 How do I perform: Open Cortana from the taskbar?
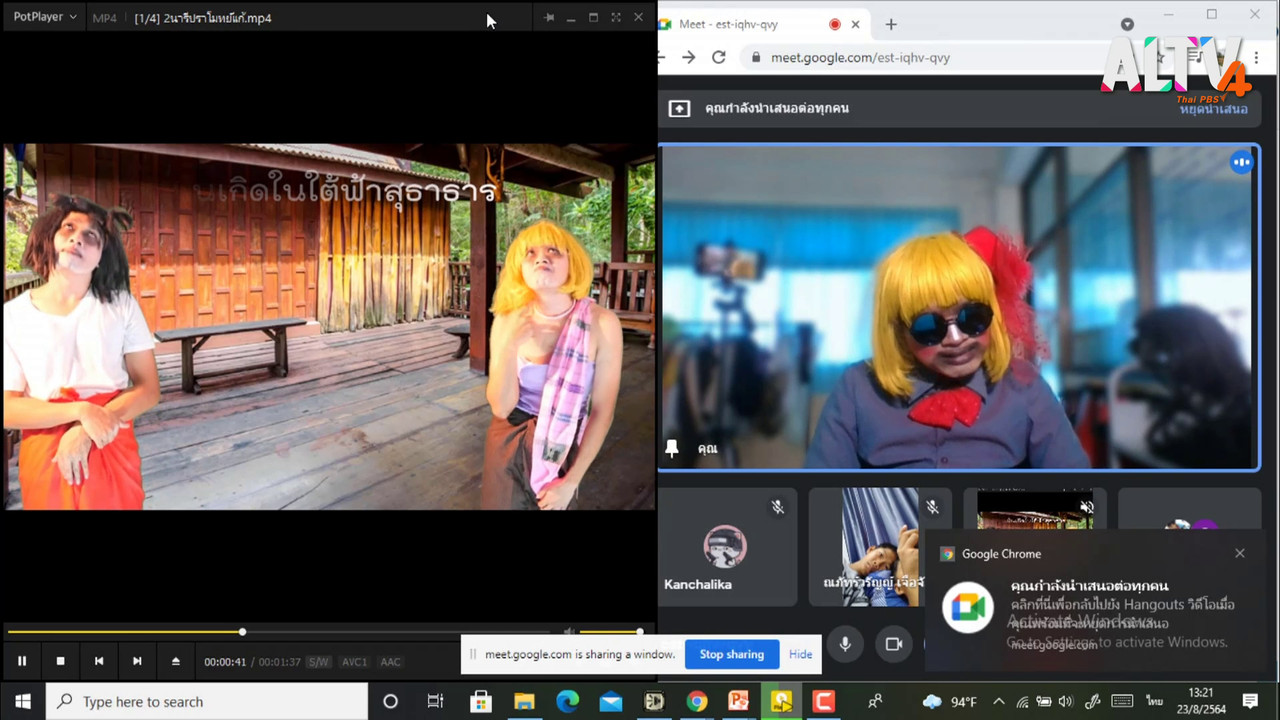(x=390, y=701)
